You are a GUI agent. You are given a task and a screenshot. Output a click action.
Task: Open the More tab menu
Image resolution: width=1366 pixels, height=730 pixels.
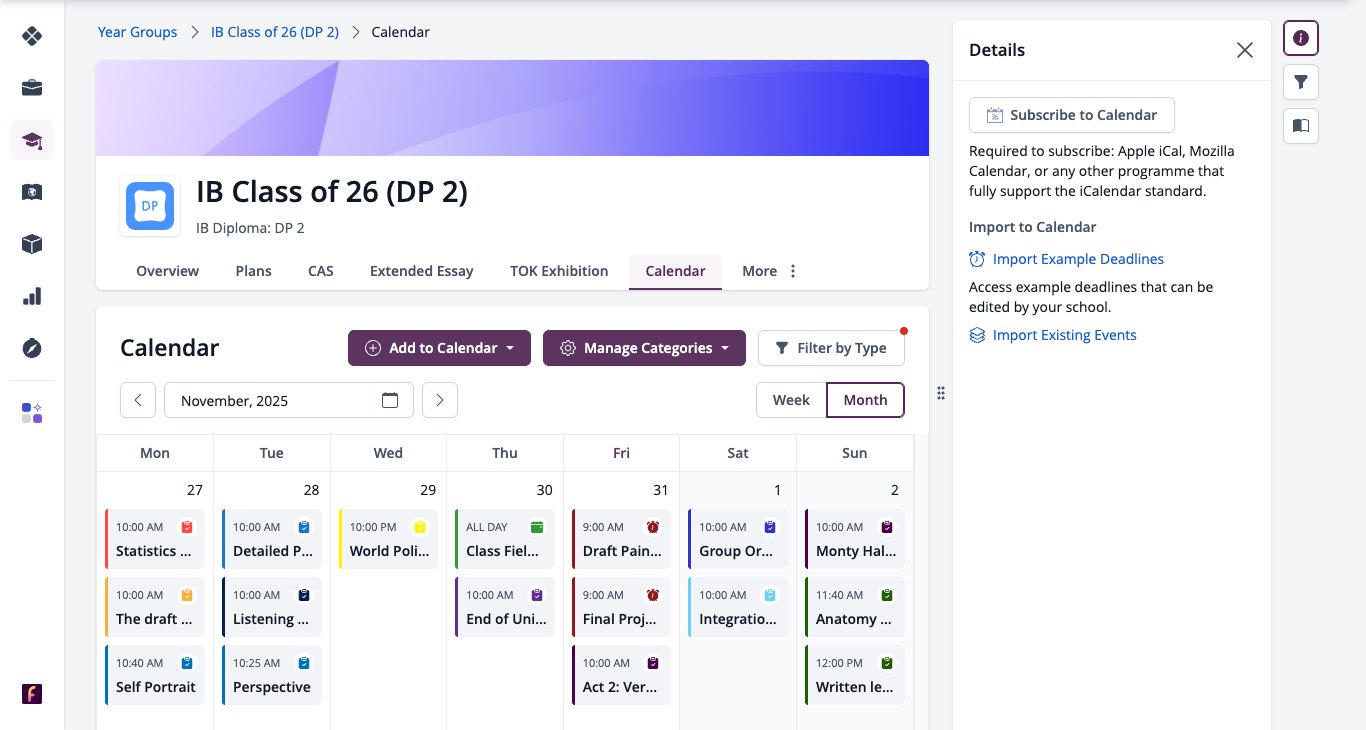[770, 271]
